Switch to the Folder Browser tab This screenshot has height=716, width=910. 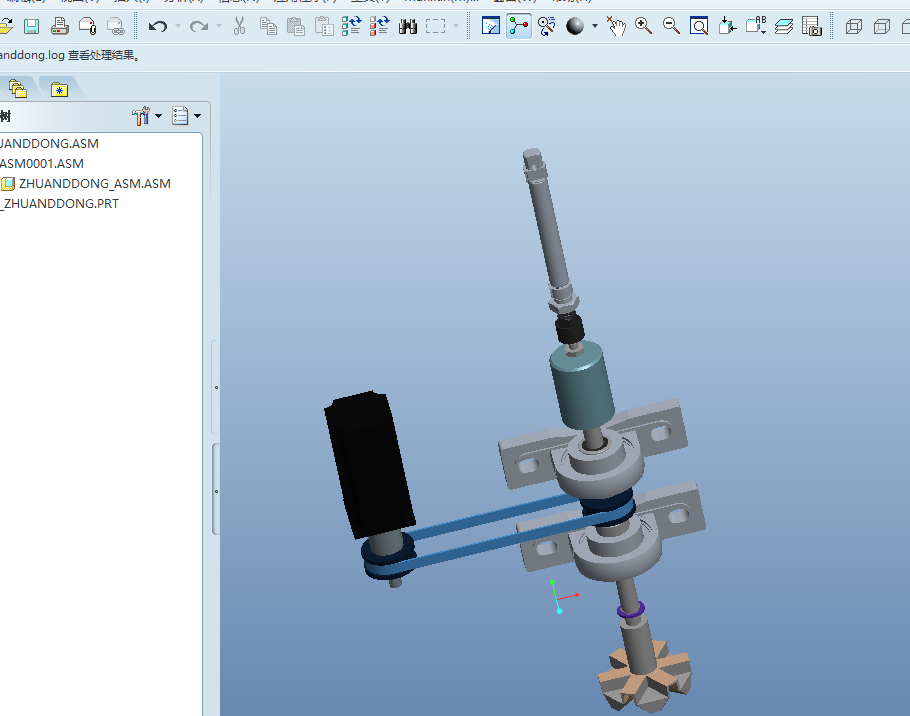pos(18,89)
